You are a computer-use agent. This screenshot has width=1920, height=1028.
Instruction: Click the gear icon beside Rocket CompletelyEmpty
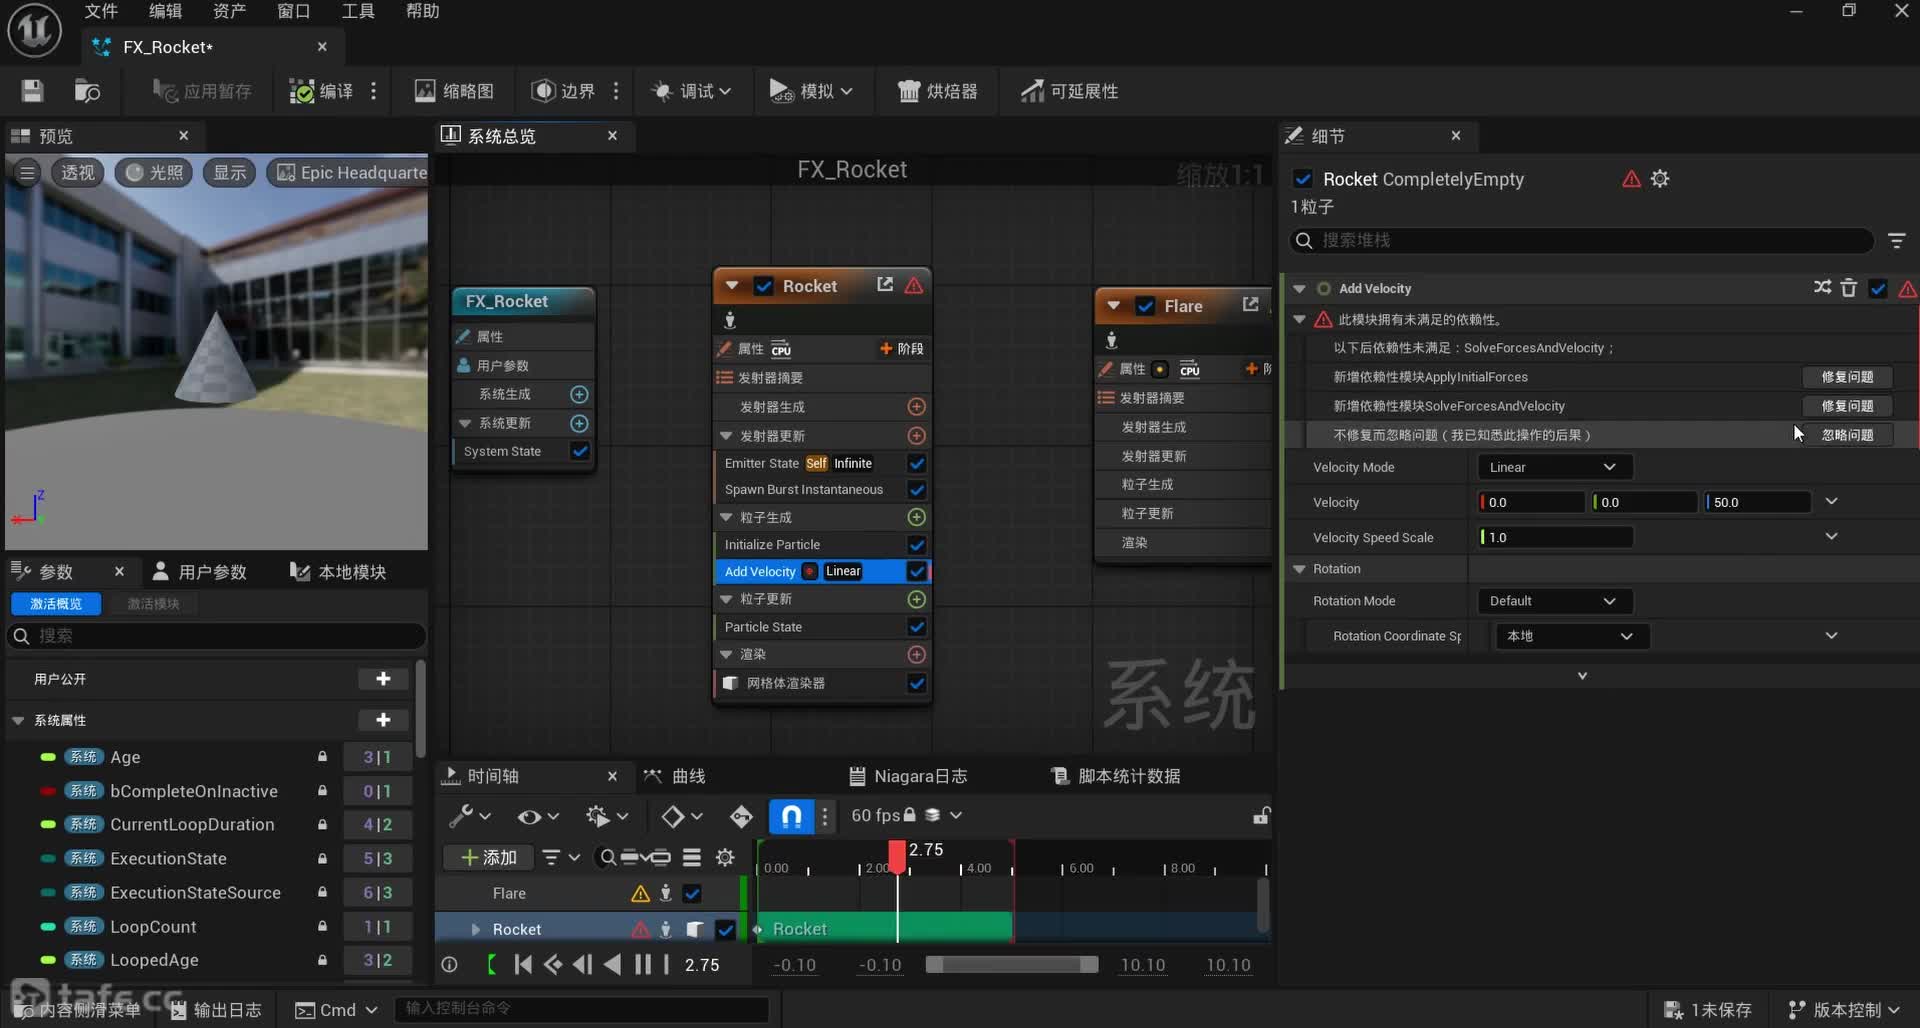coord(1660,179)
